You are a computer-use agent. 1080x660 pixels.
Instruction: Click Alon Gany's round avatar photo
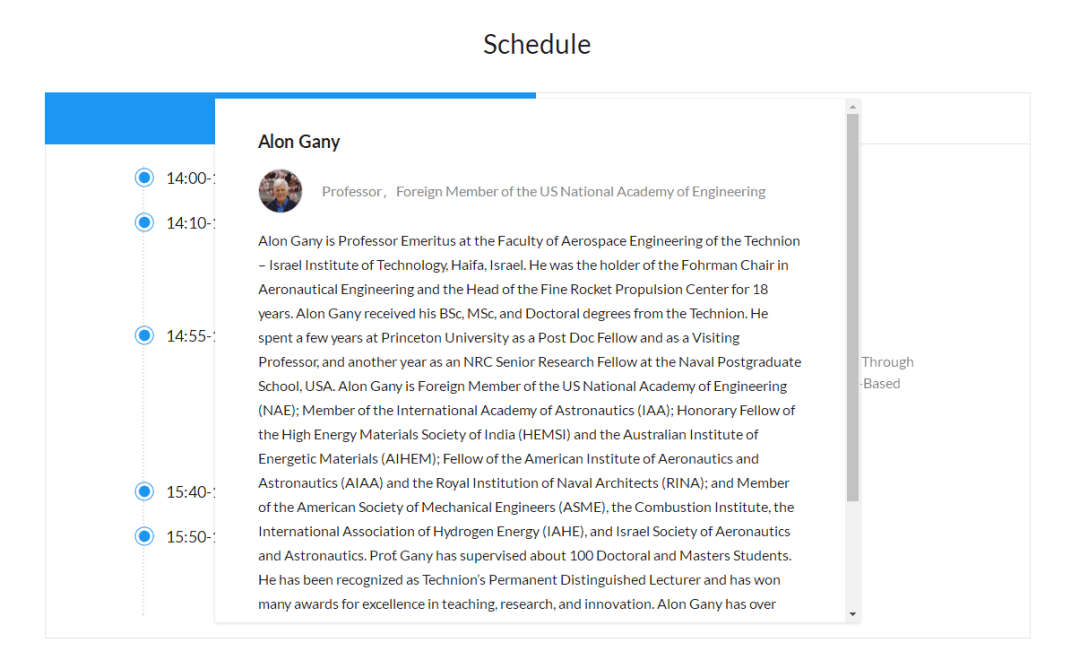(x=280, y=191)
